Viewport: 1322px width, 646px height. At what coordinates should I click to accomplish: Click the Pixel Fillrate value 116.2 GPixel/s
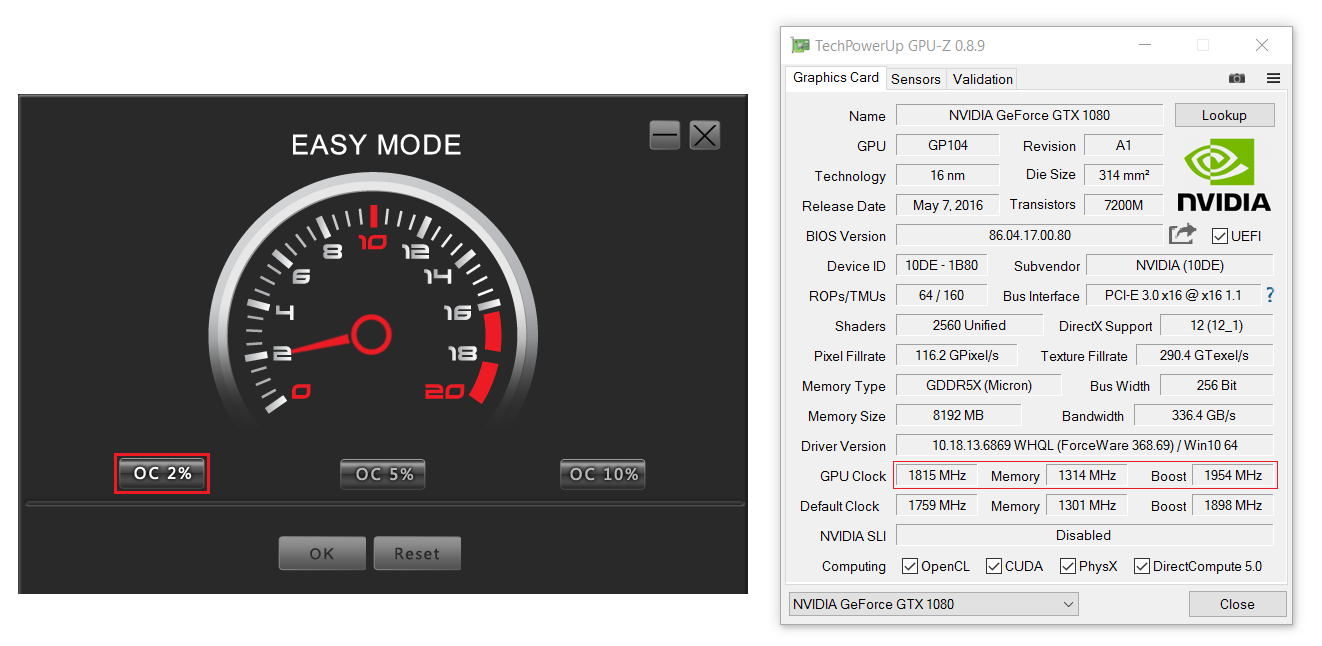(x=956, y=355)
